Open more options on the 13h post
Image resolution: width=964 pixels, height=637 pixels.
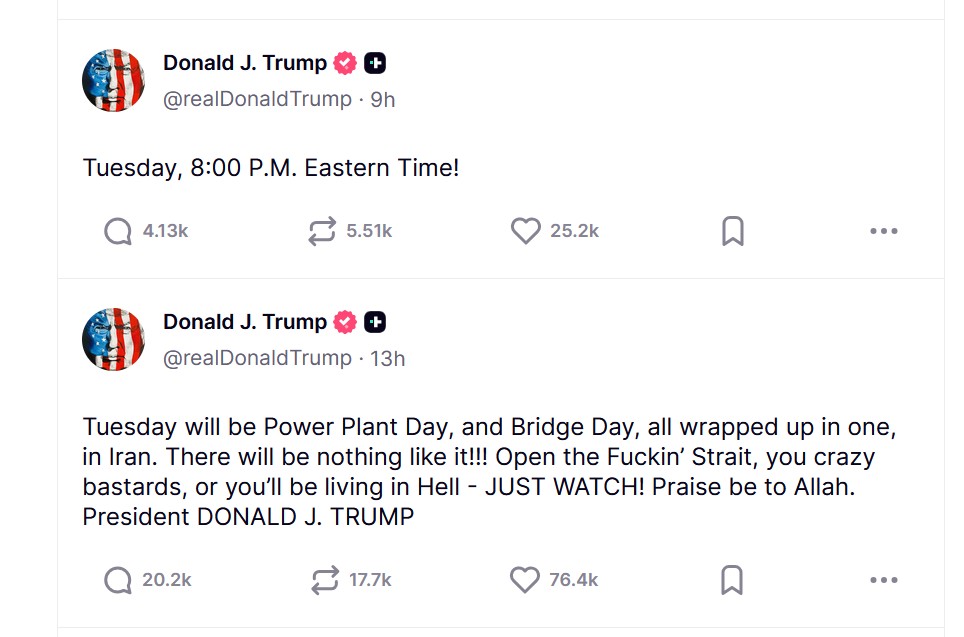click(883, 580)
